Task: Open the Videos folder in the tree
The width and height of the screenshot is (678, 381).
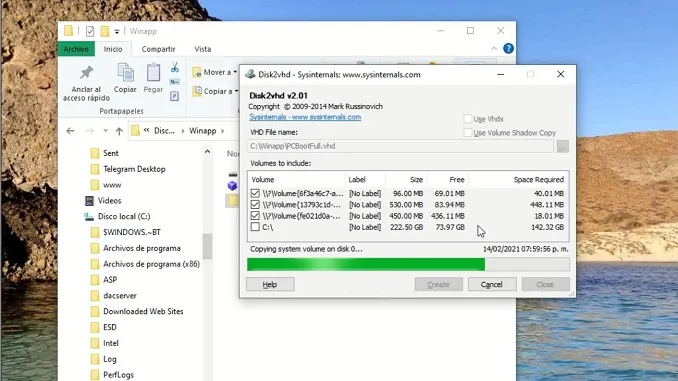Action: 109,201
